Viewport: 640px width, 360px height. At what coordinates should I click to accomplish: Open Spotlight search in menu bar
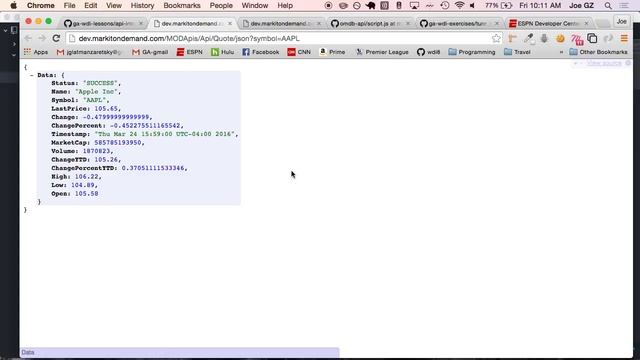(608, 6)
